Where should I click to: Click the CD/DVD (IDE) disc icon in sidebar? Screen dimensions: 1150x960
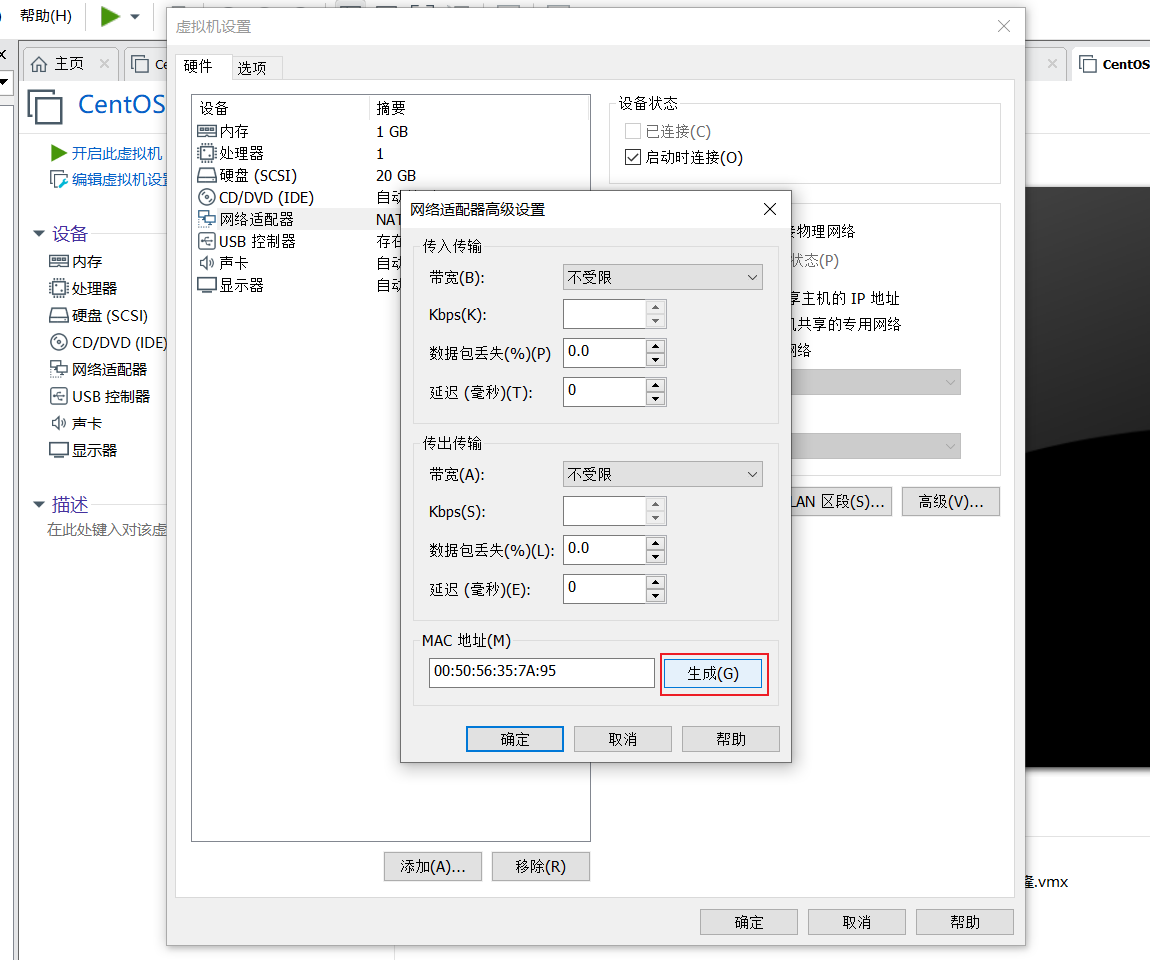59,342
